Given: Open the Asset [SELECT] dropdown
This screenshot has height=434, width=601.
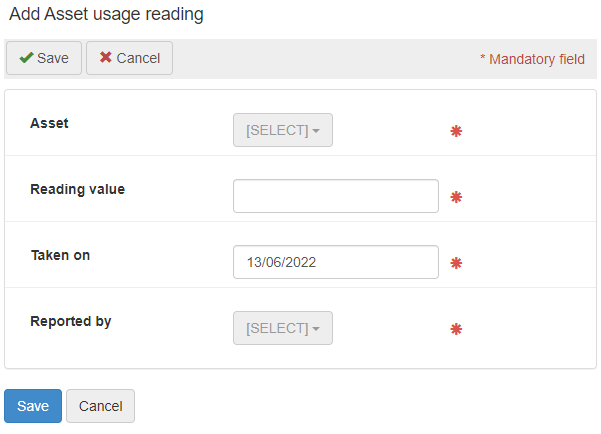Looking at the screenshot, I should (282, 130).
